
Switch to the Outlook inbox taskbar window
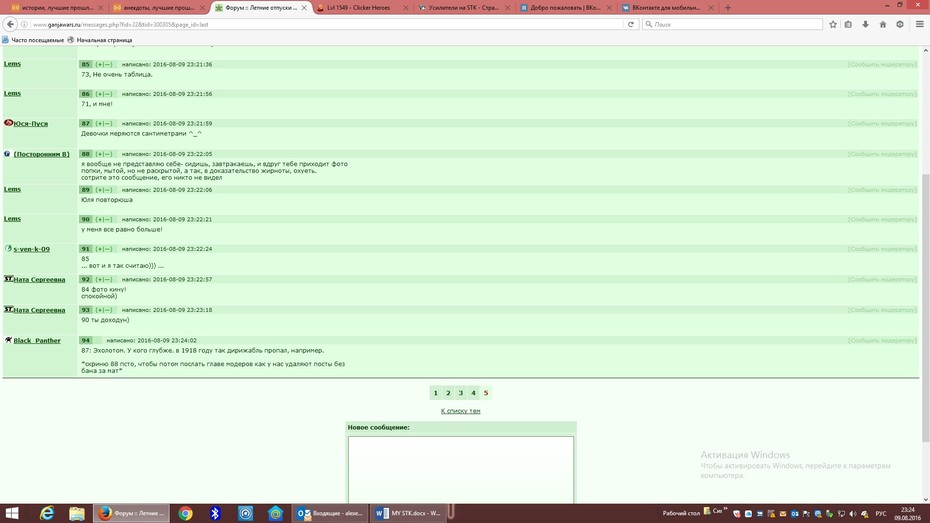pyautogui.click(x=330, y=513)
